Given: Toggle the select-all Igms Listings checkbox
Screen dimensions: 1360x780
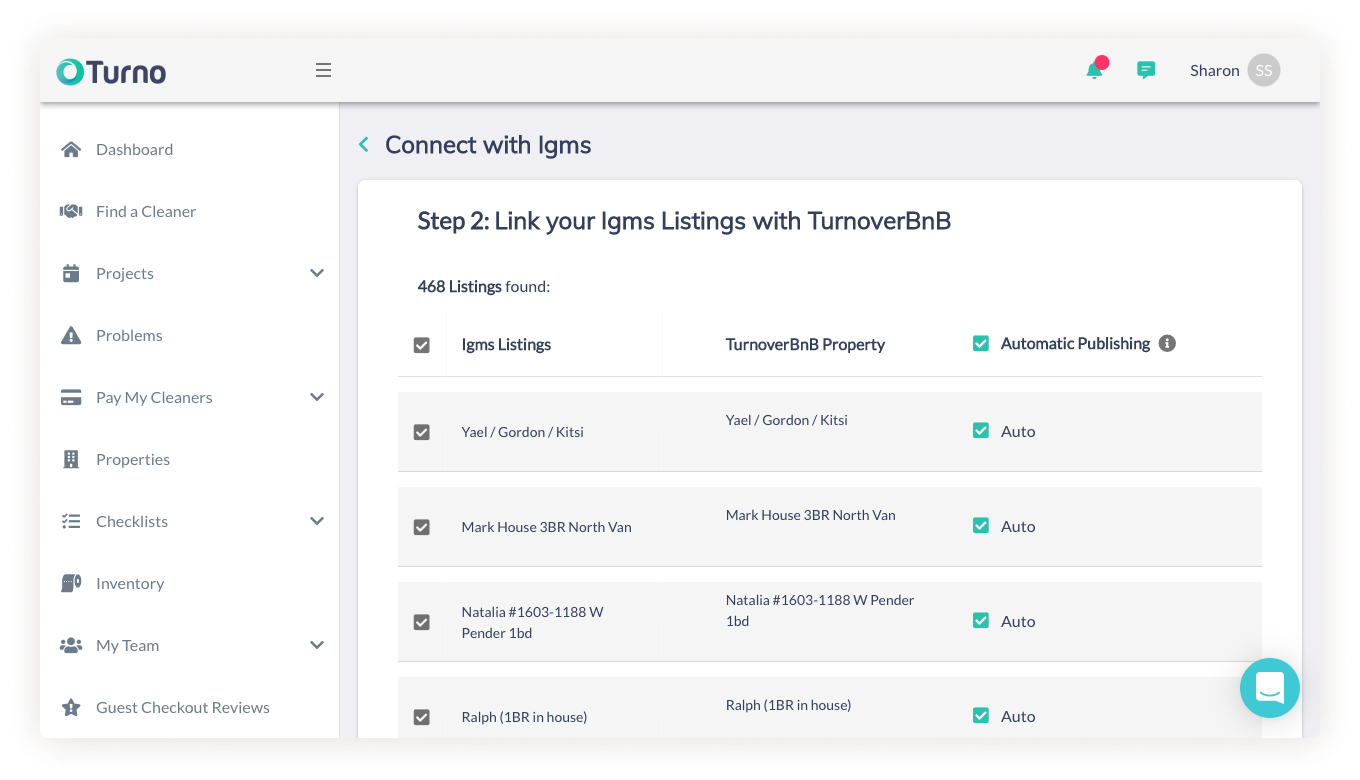Looking at the screenshot, I should (422, 345).
